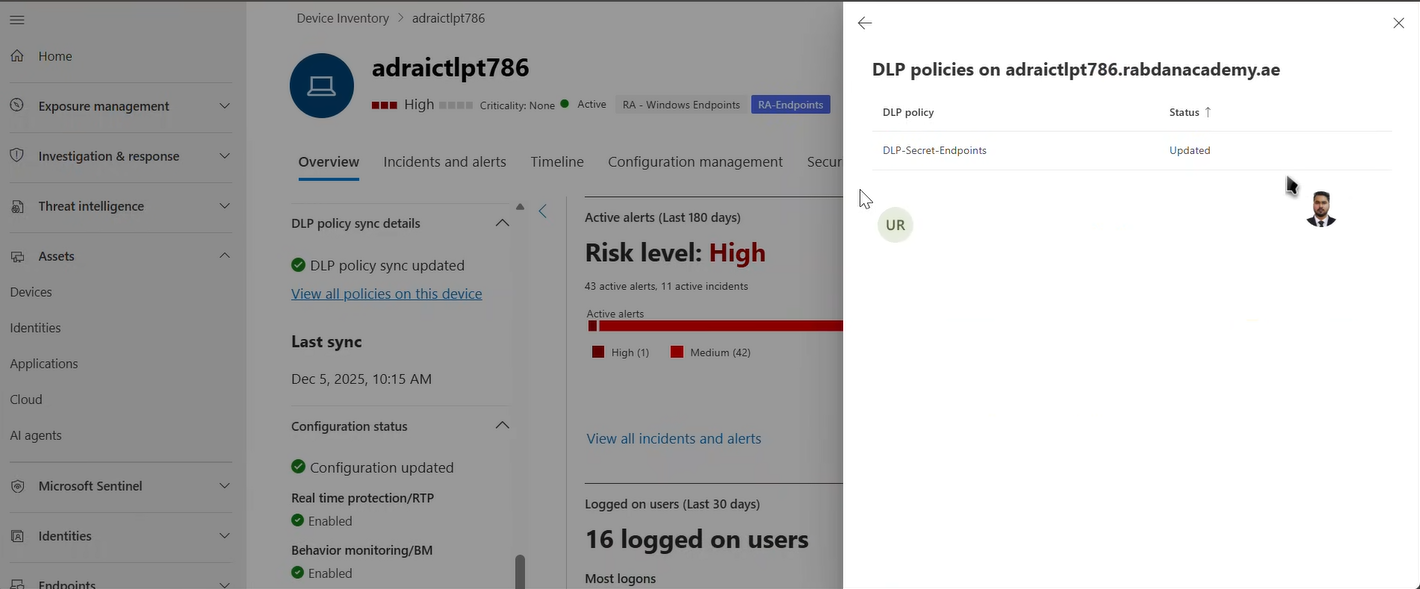The width and height of the screenshot is (1420, 589).
Task: Collapse the DLP policy sync details section
Action: point(503,223)
